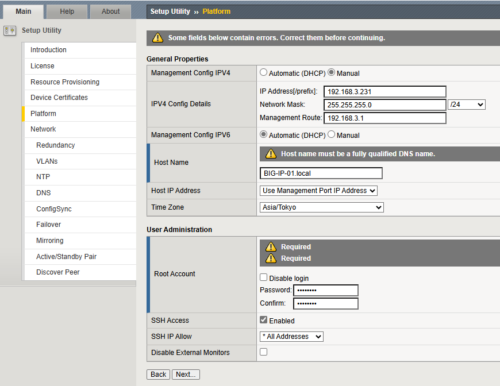Screen dimensions: 500x386
Task: Open License in the setup menu
Action: click(x=80, y=66)
